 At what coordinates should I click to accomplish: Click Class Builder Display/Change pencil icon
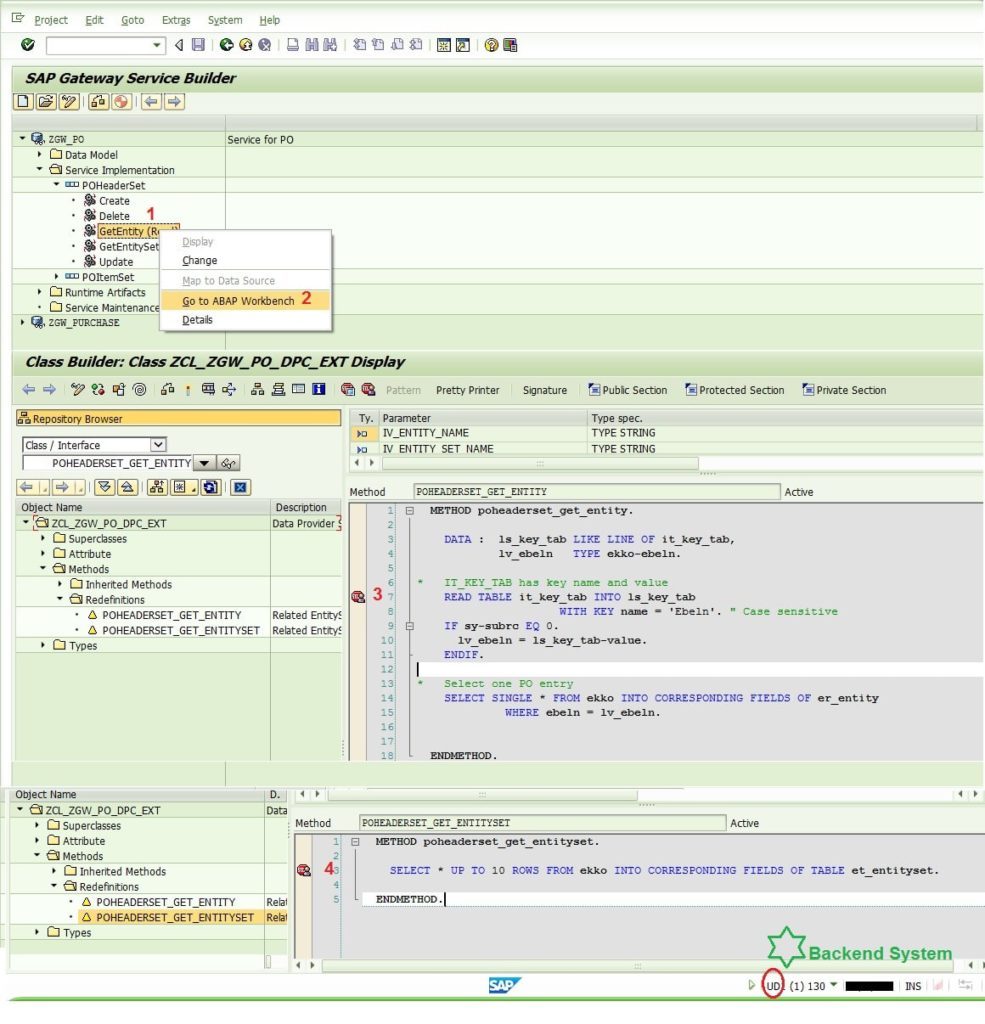tap(78, 389)
